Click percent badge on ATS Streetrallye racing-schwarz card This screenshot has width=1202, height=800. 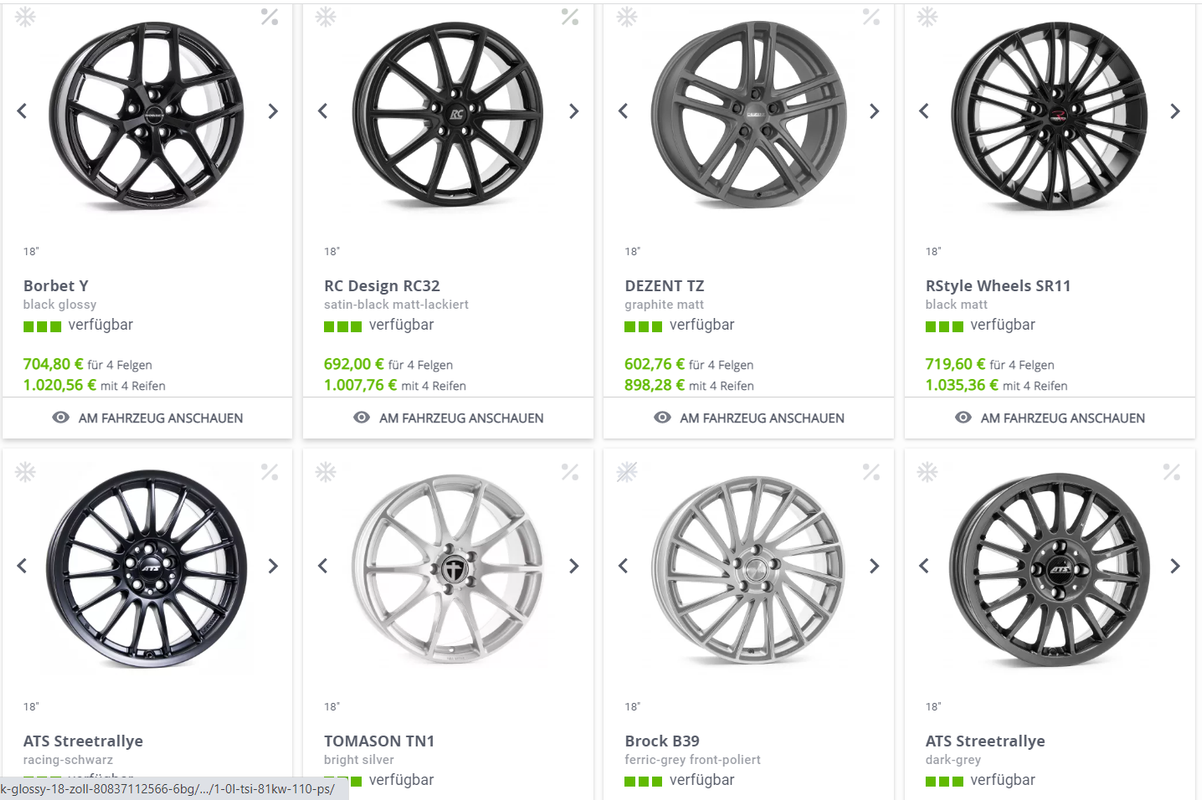click(269, 471)
